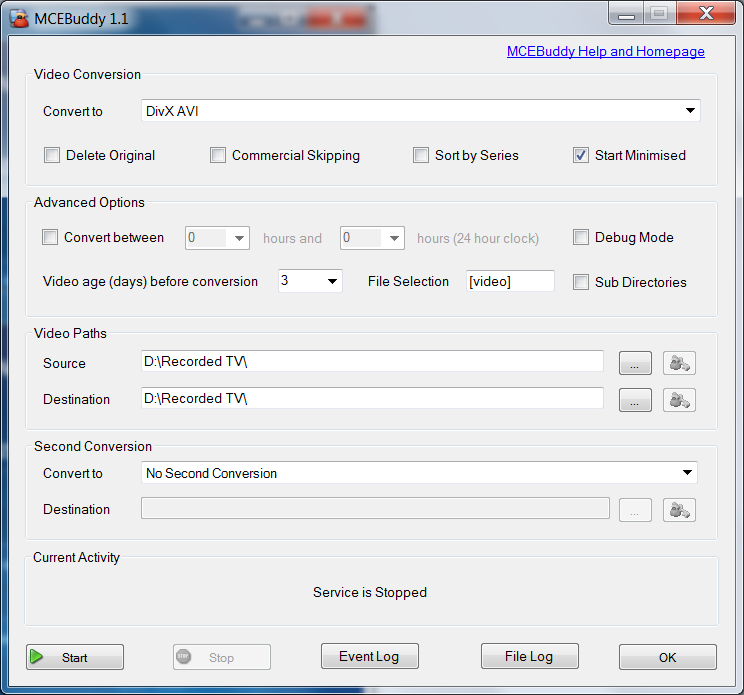Open the No Second Conversion dropdown
This screenshot has width=744, height=695.
click(419, 473)
